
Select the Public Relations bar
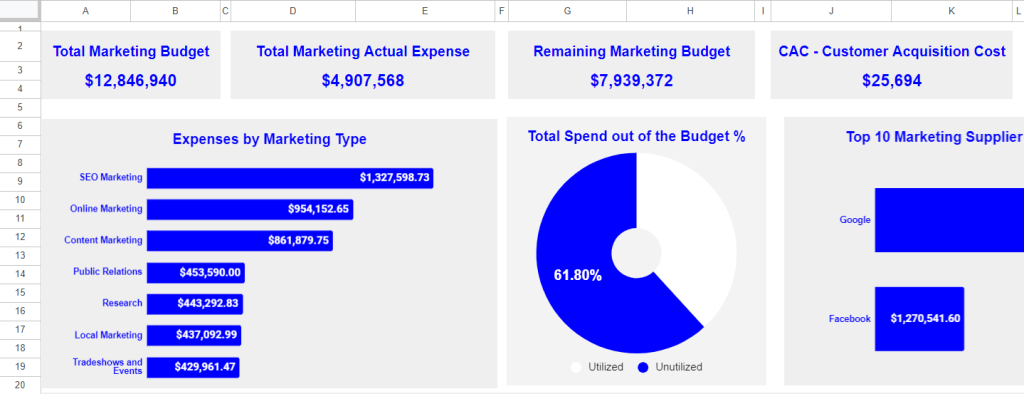(196, 272)
